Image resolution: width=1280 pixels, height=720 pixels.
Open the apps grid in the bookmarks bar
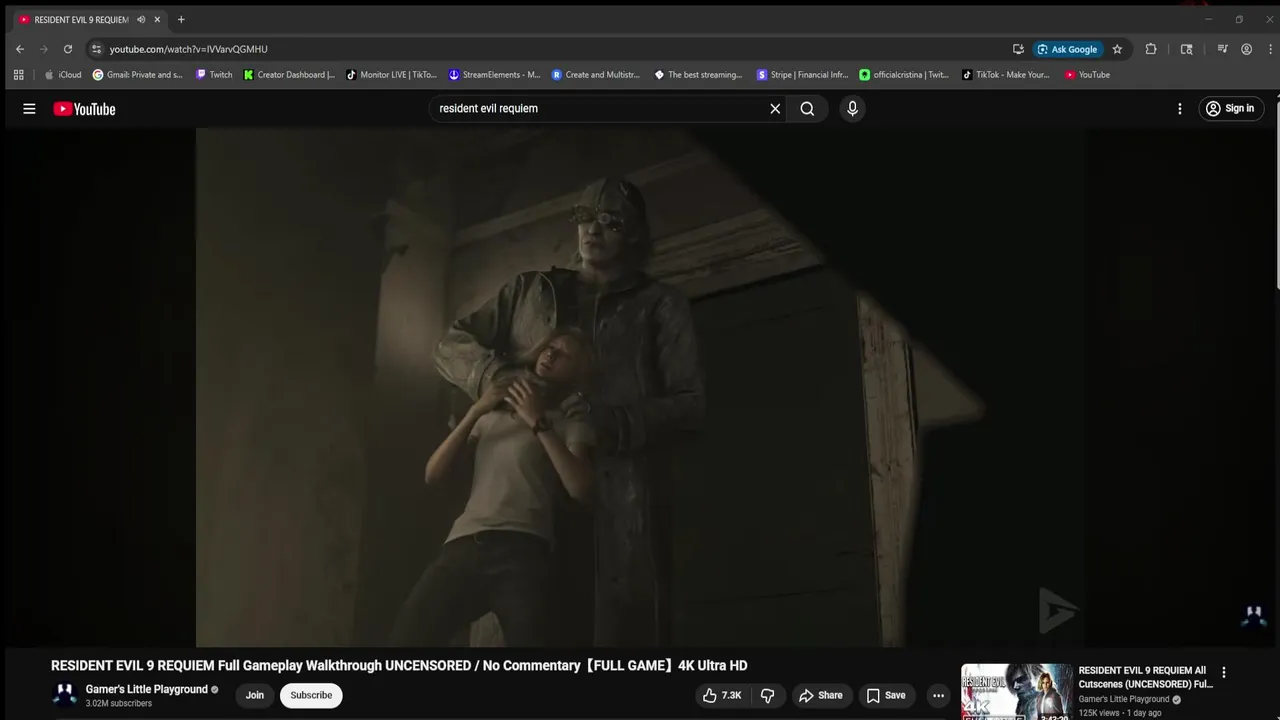[18, 74]
